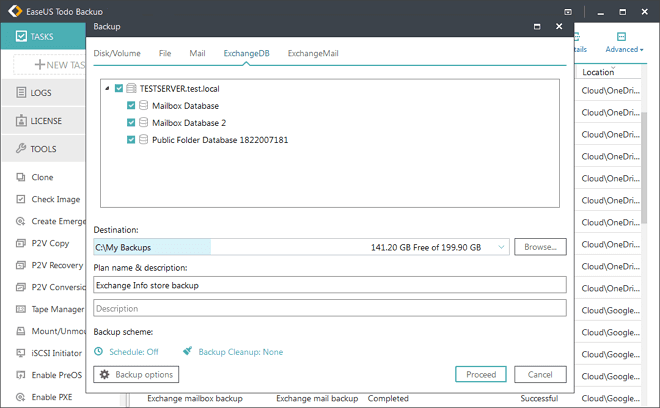The height and width of the screenshot is (408, 660).
Task: Click the Enable PreOS icon
Action: pos(21,374)
